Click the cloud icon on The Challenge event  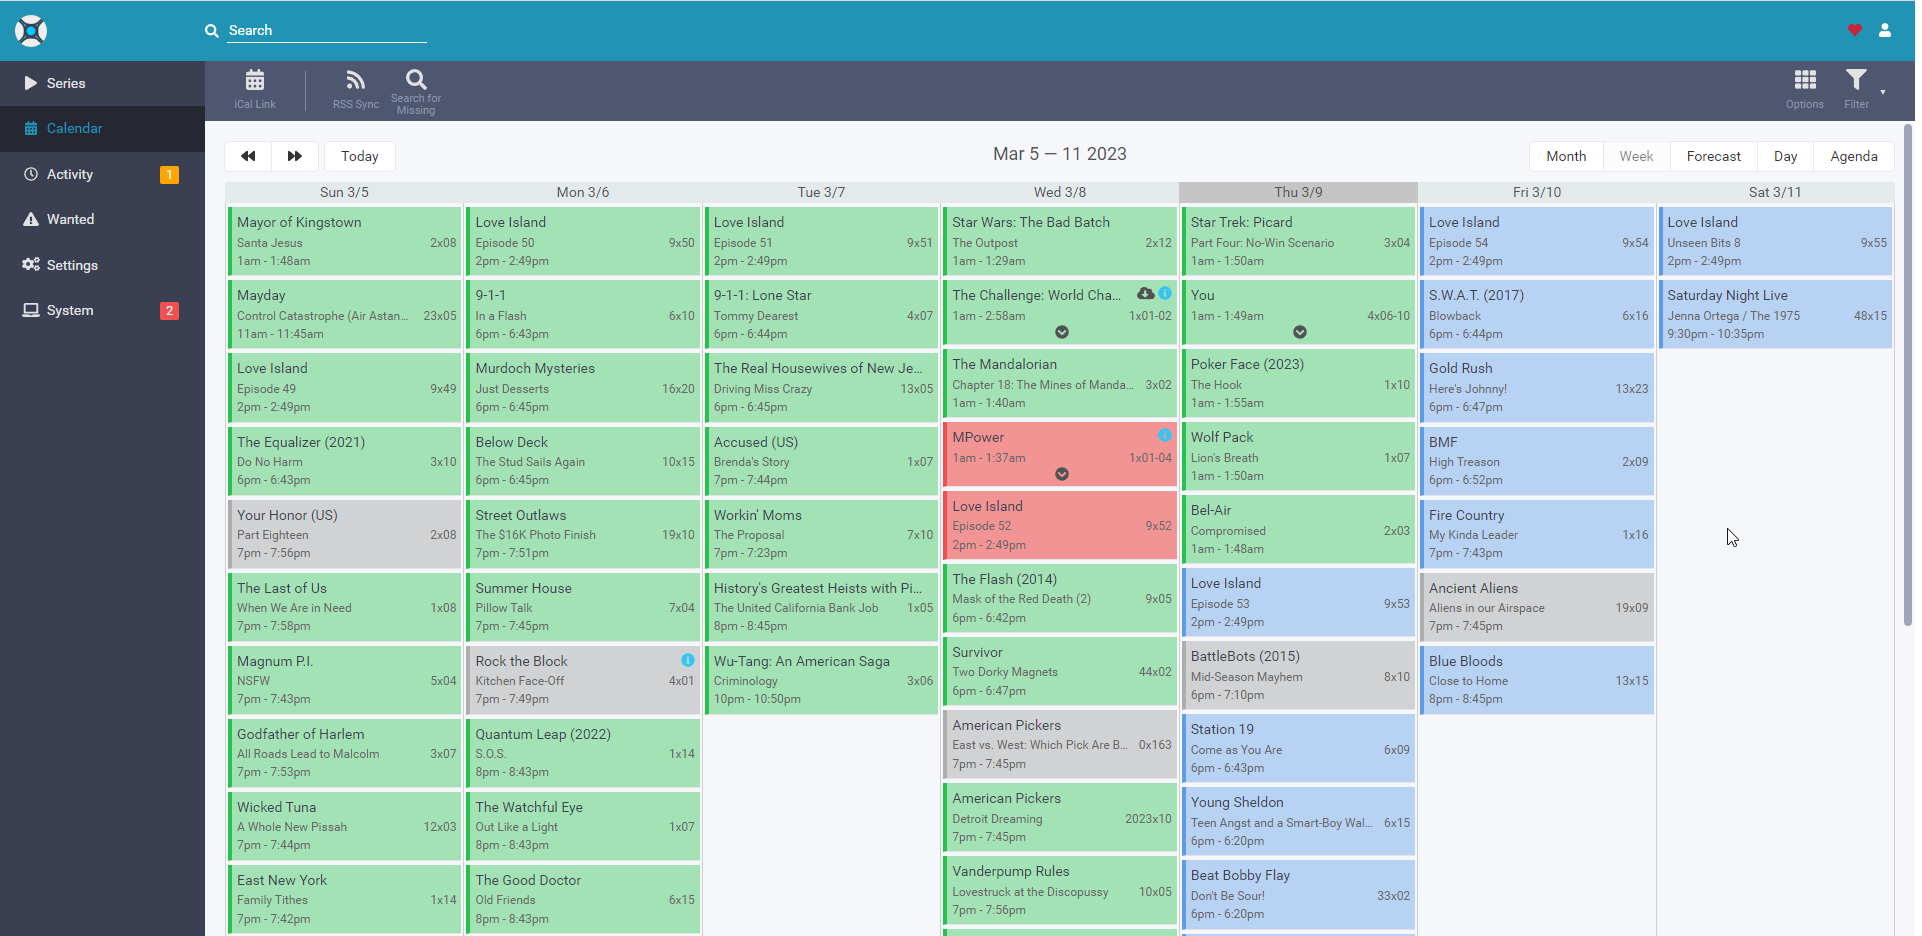pos(1146,293)
